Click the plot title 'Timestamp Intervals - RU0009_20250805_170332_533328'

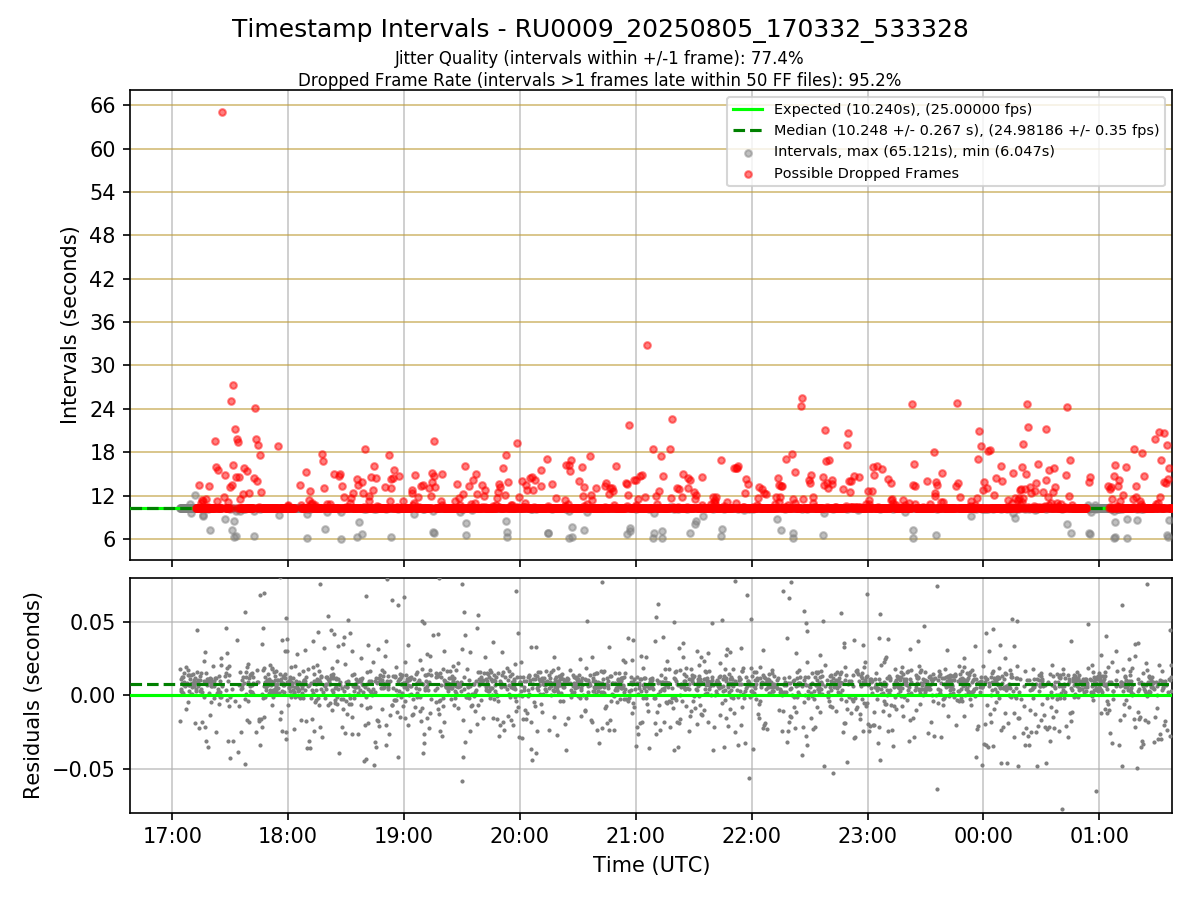tap(600, 29)
